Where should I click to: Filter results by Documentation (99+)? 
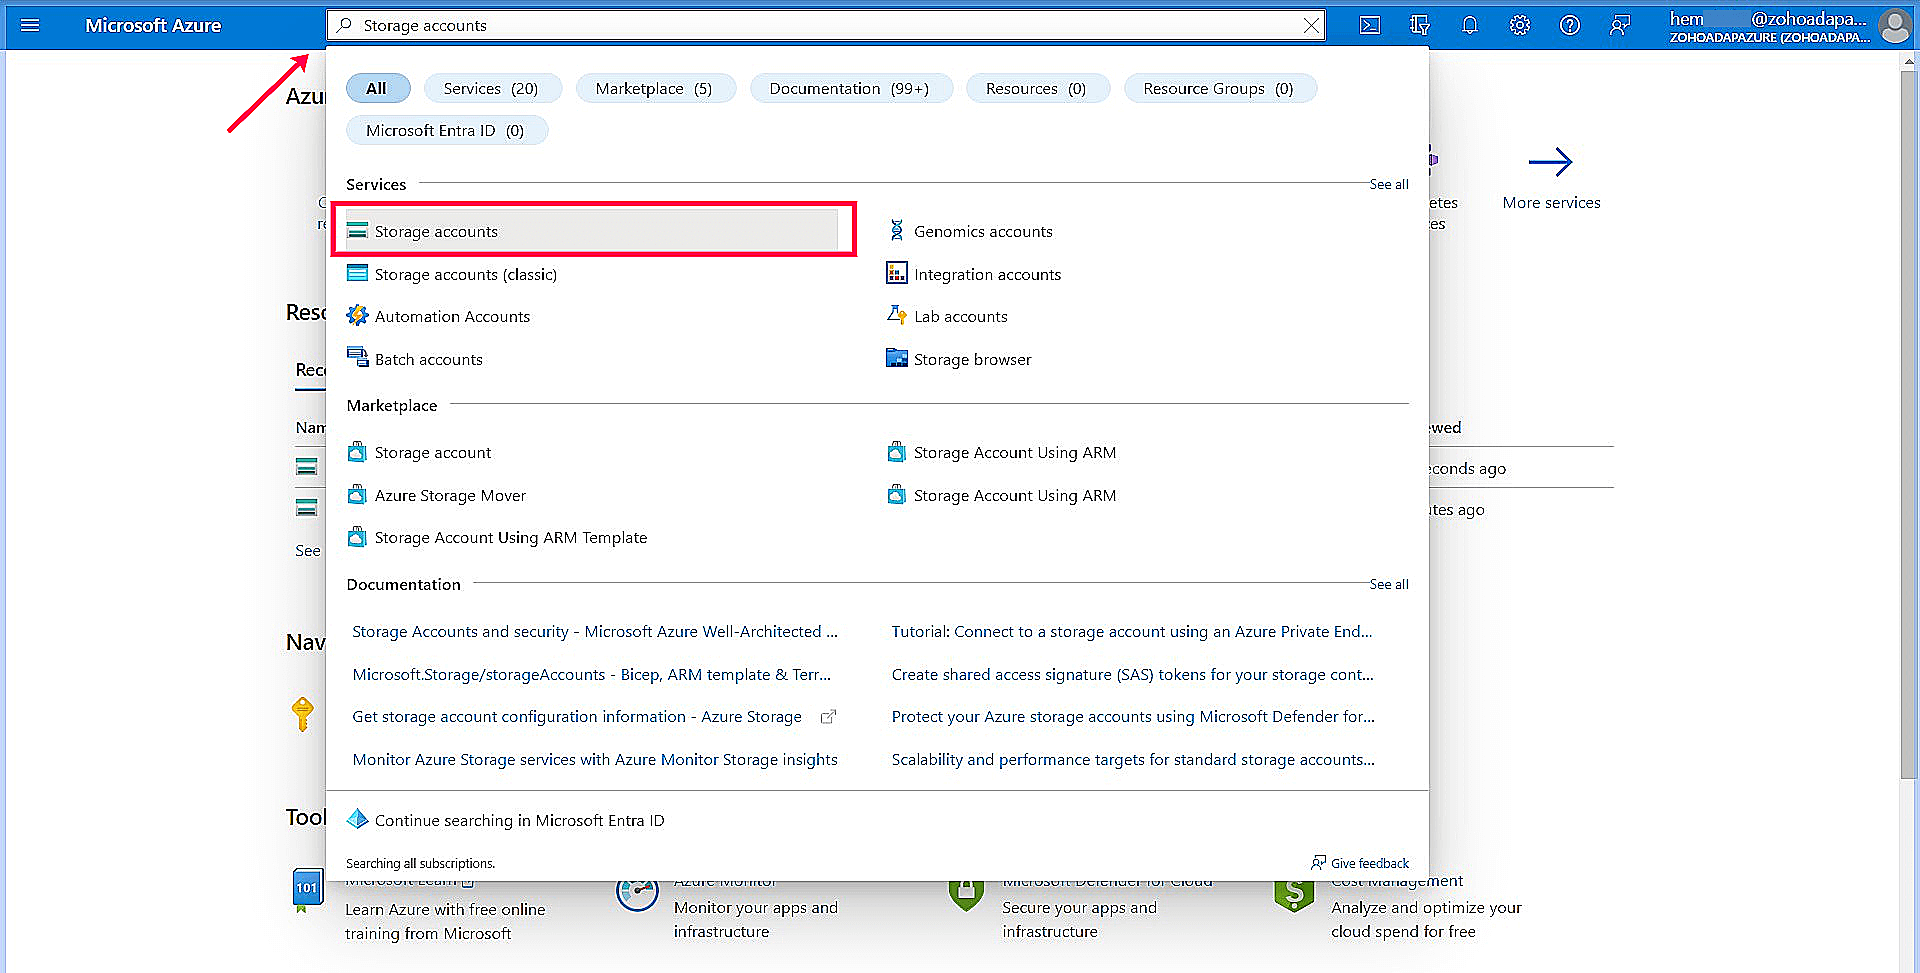coord(851,88)
